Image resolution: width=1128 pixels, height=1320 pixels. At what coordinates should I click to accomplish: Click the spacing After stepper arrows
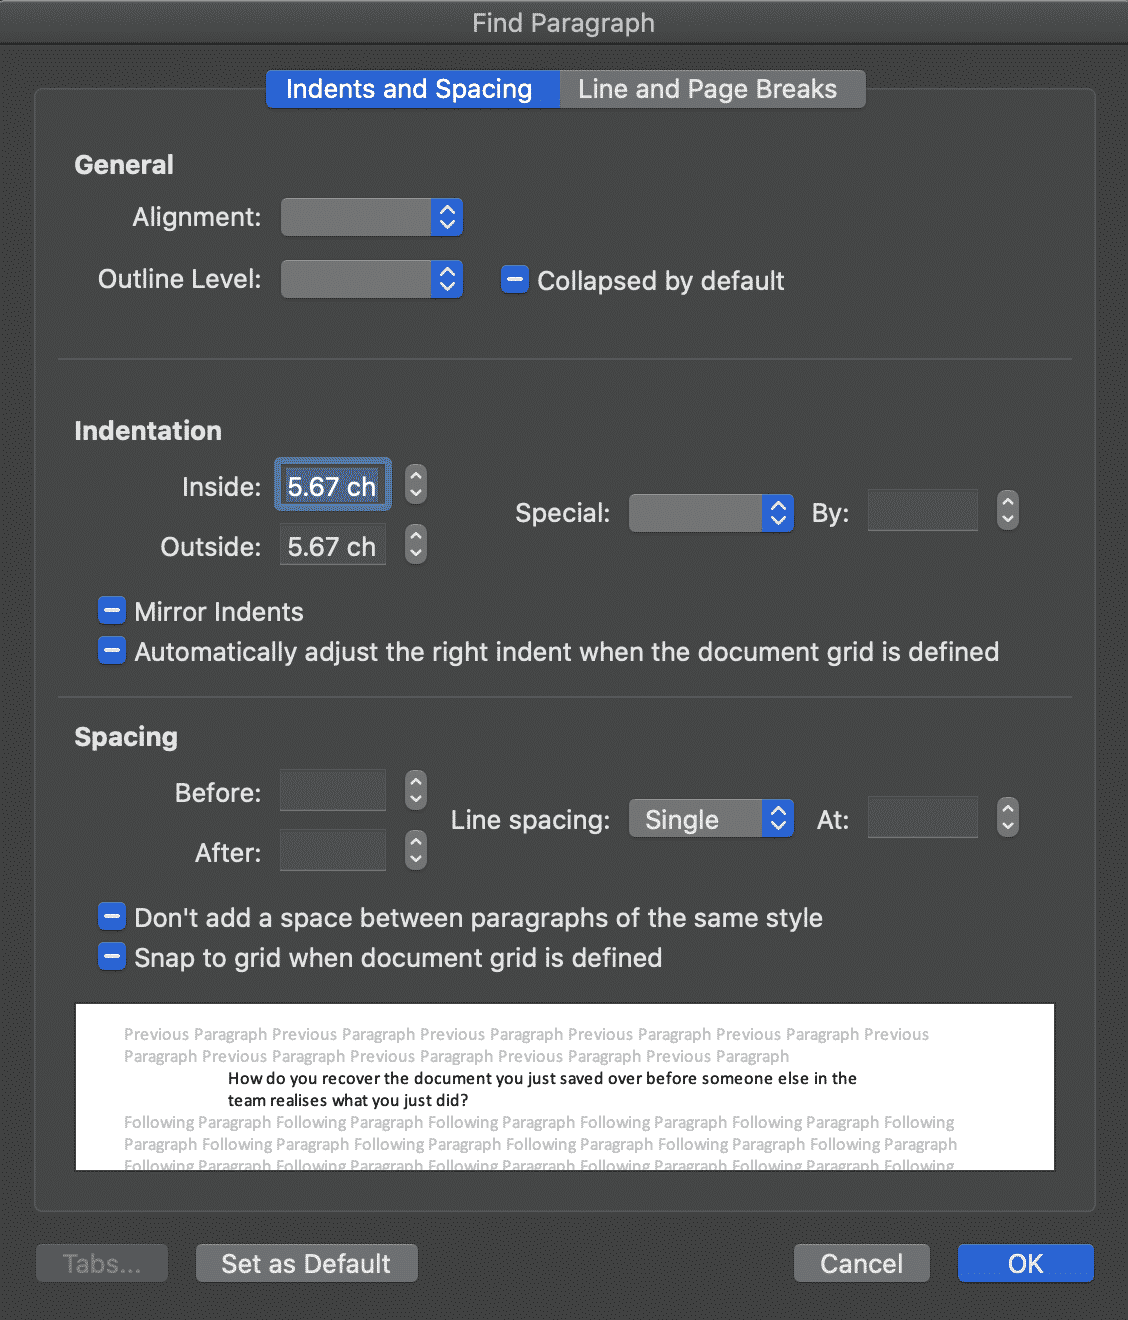pyautogui.click(x=416, y=851)
